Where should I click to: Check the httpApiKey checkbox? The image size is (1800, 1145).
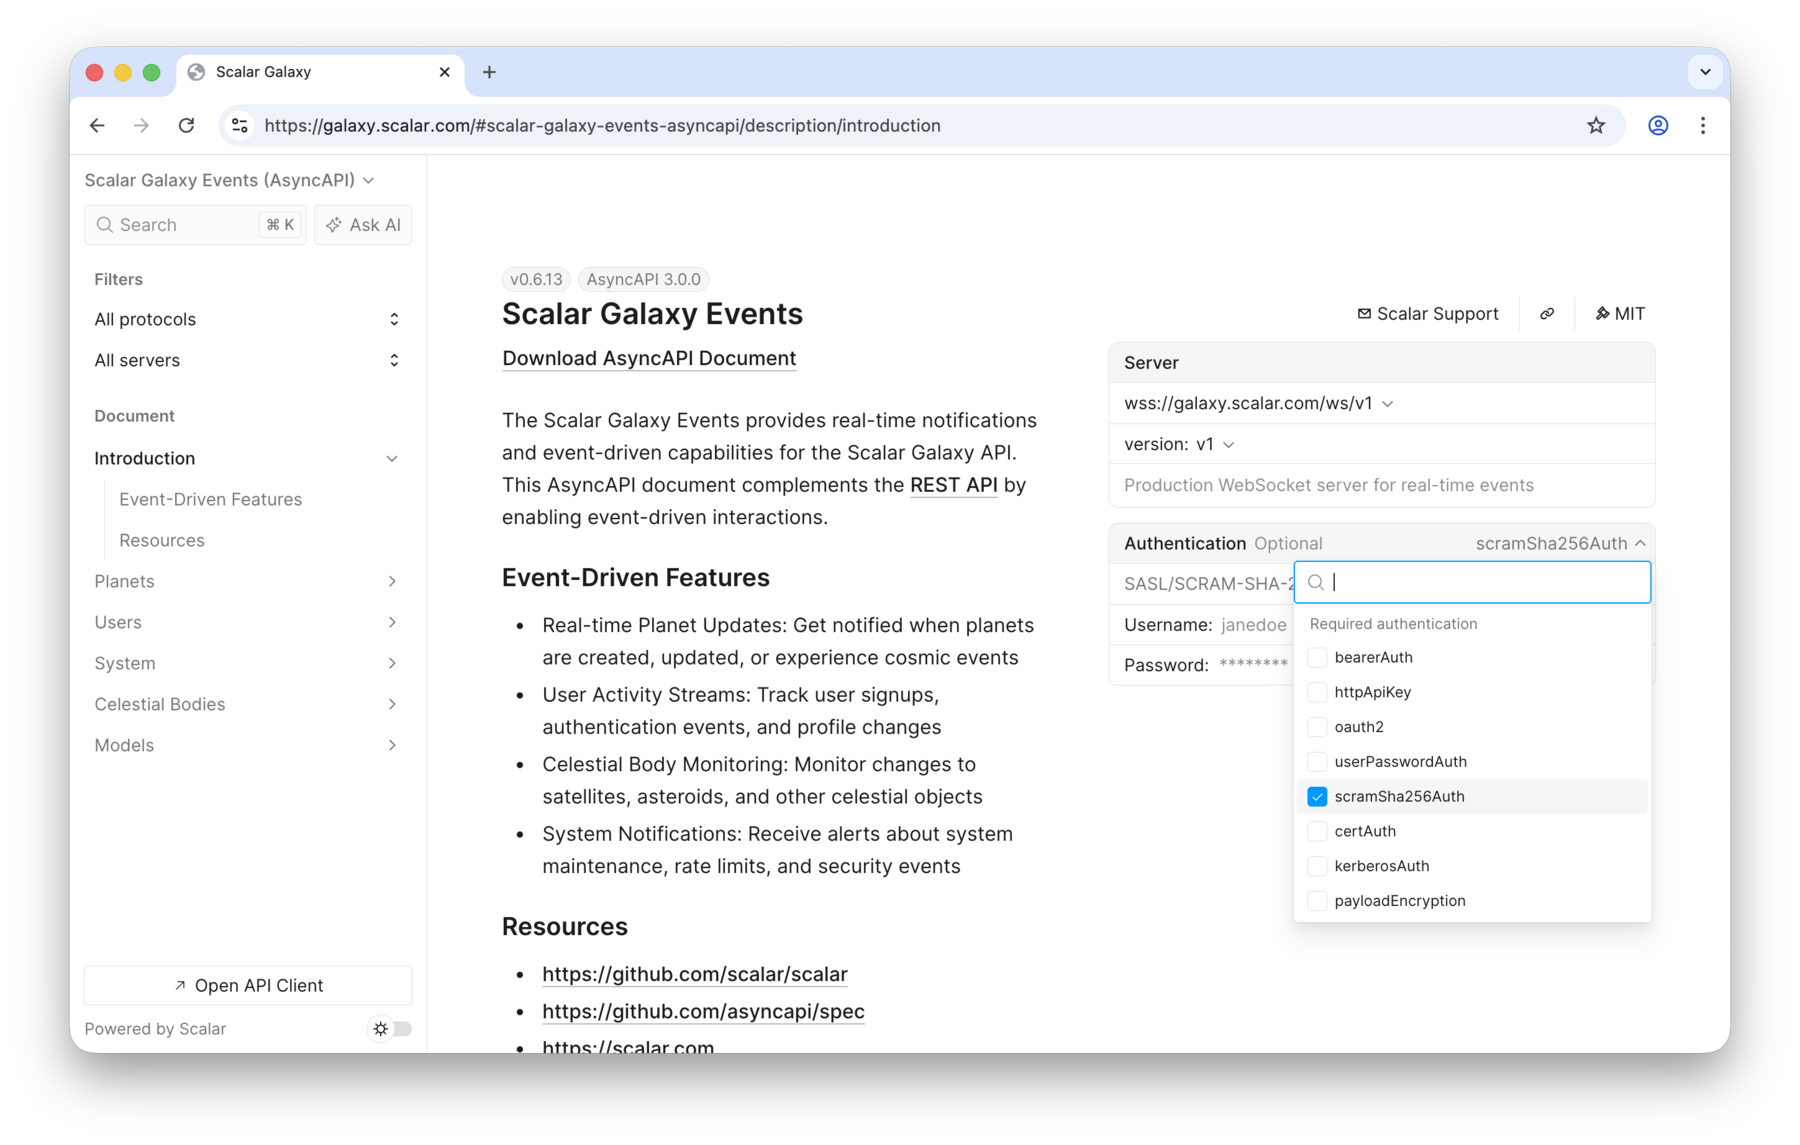(1317, 693)
